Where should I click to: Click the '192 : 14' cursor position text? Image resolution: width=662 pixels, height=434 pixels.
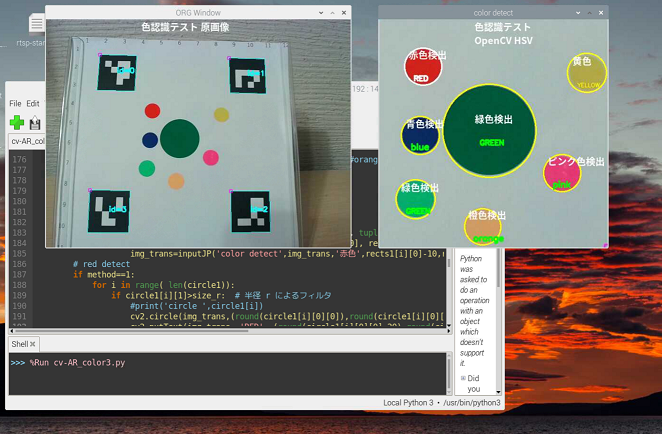pyautogui.click(x=366, y=89)
